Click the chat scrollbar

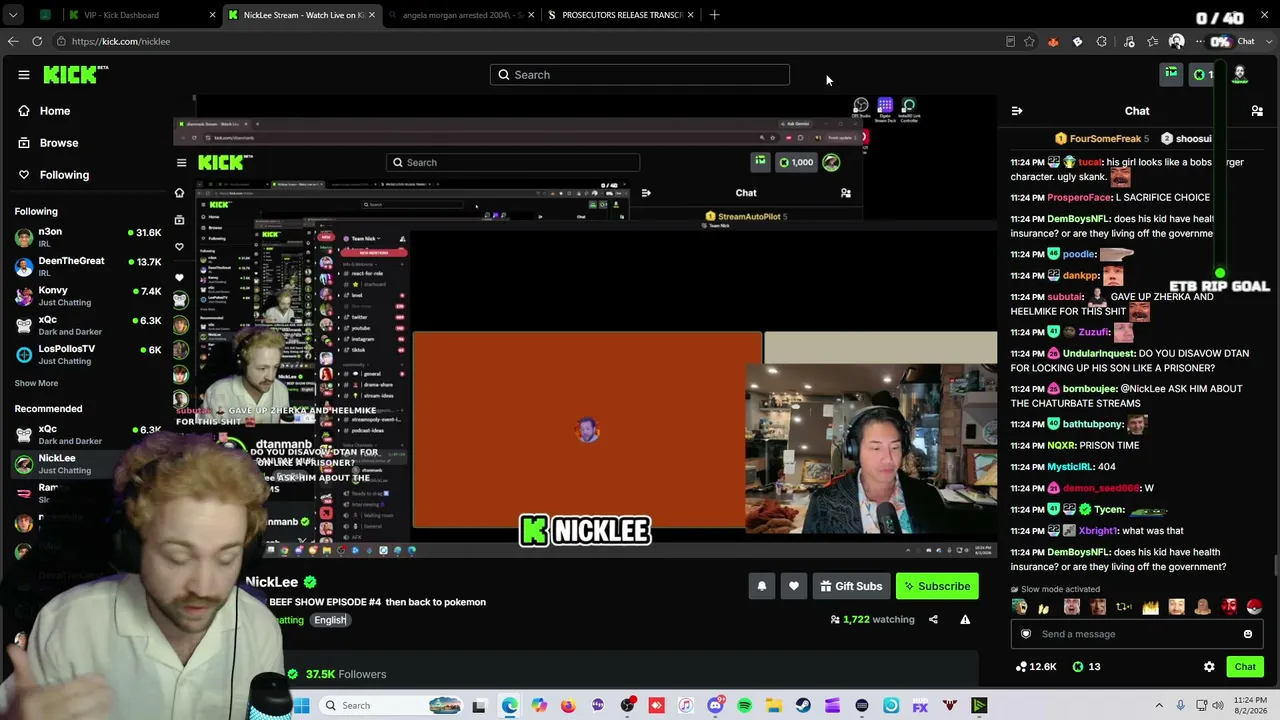tap(1275, 566)
